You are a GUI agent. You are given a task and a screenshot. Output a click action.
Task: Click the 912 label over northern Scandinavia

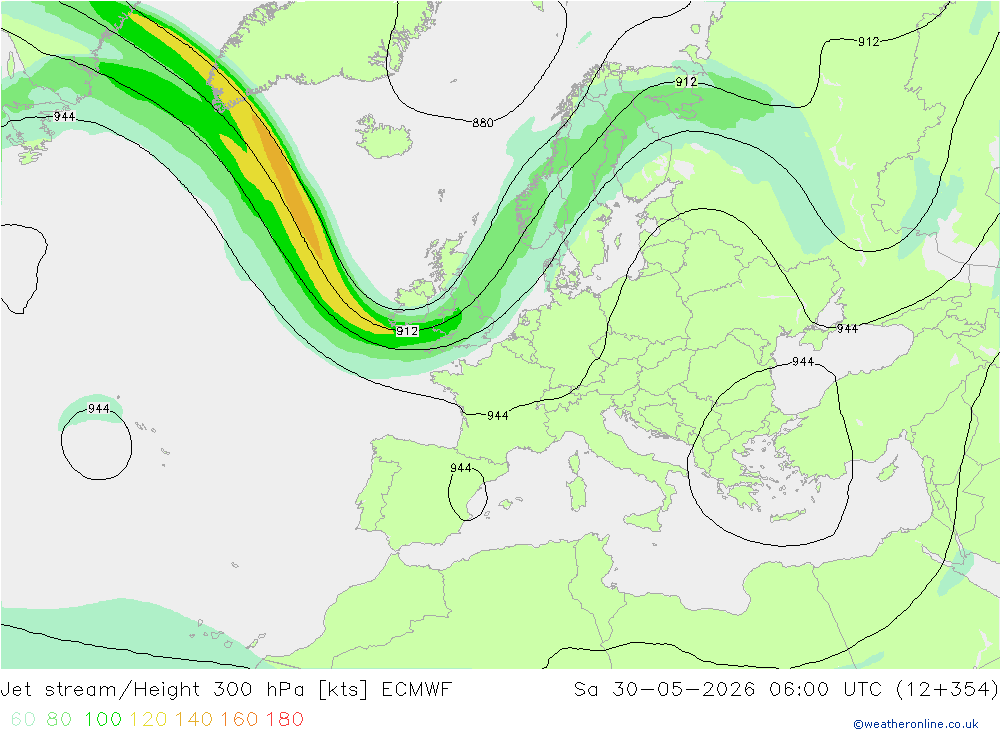(x=686, y=82)
